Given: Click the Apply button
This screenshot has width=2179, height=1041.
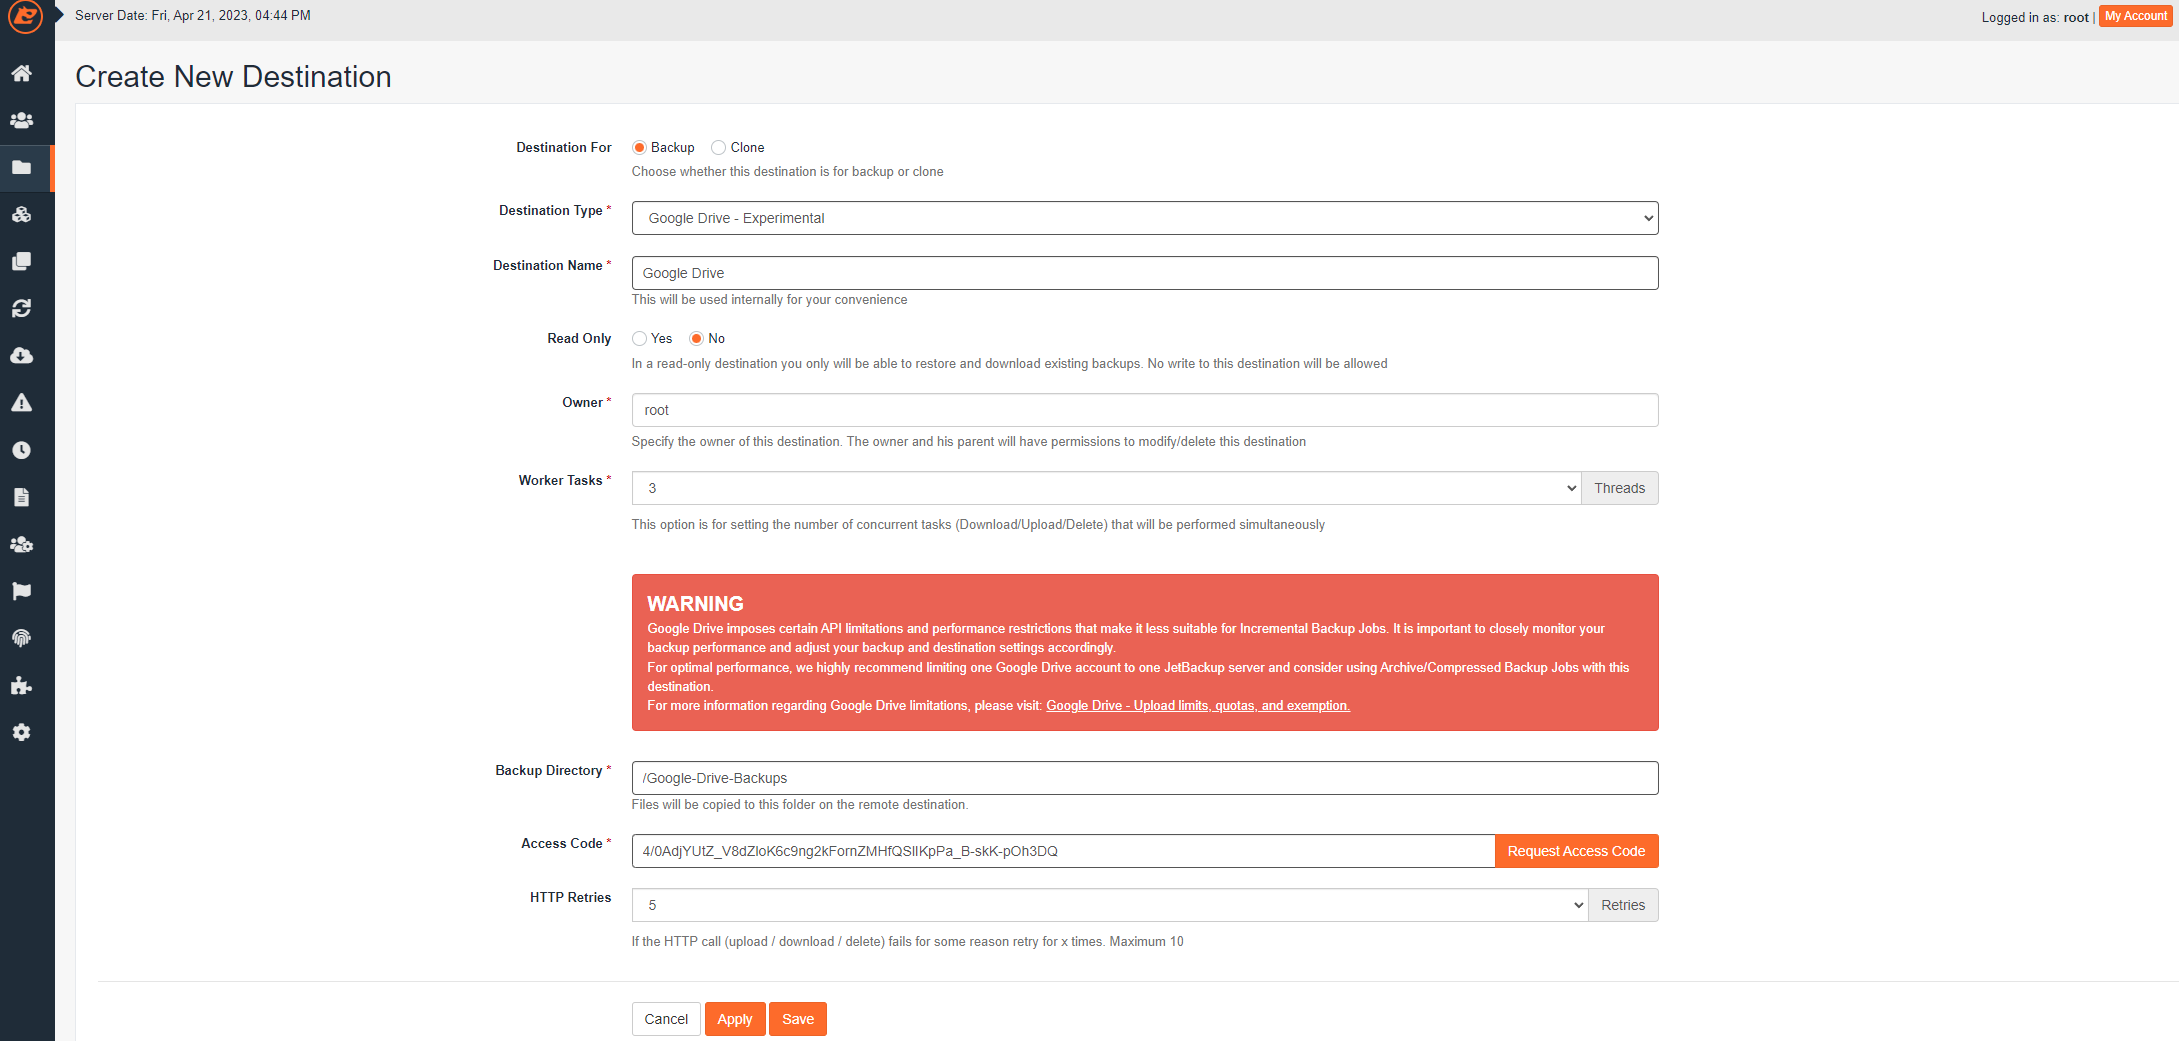Looking at the screenshot, I should [x=735, y=1019].
